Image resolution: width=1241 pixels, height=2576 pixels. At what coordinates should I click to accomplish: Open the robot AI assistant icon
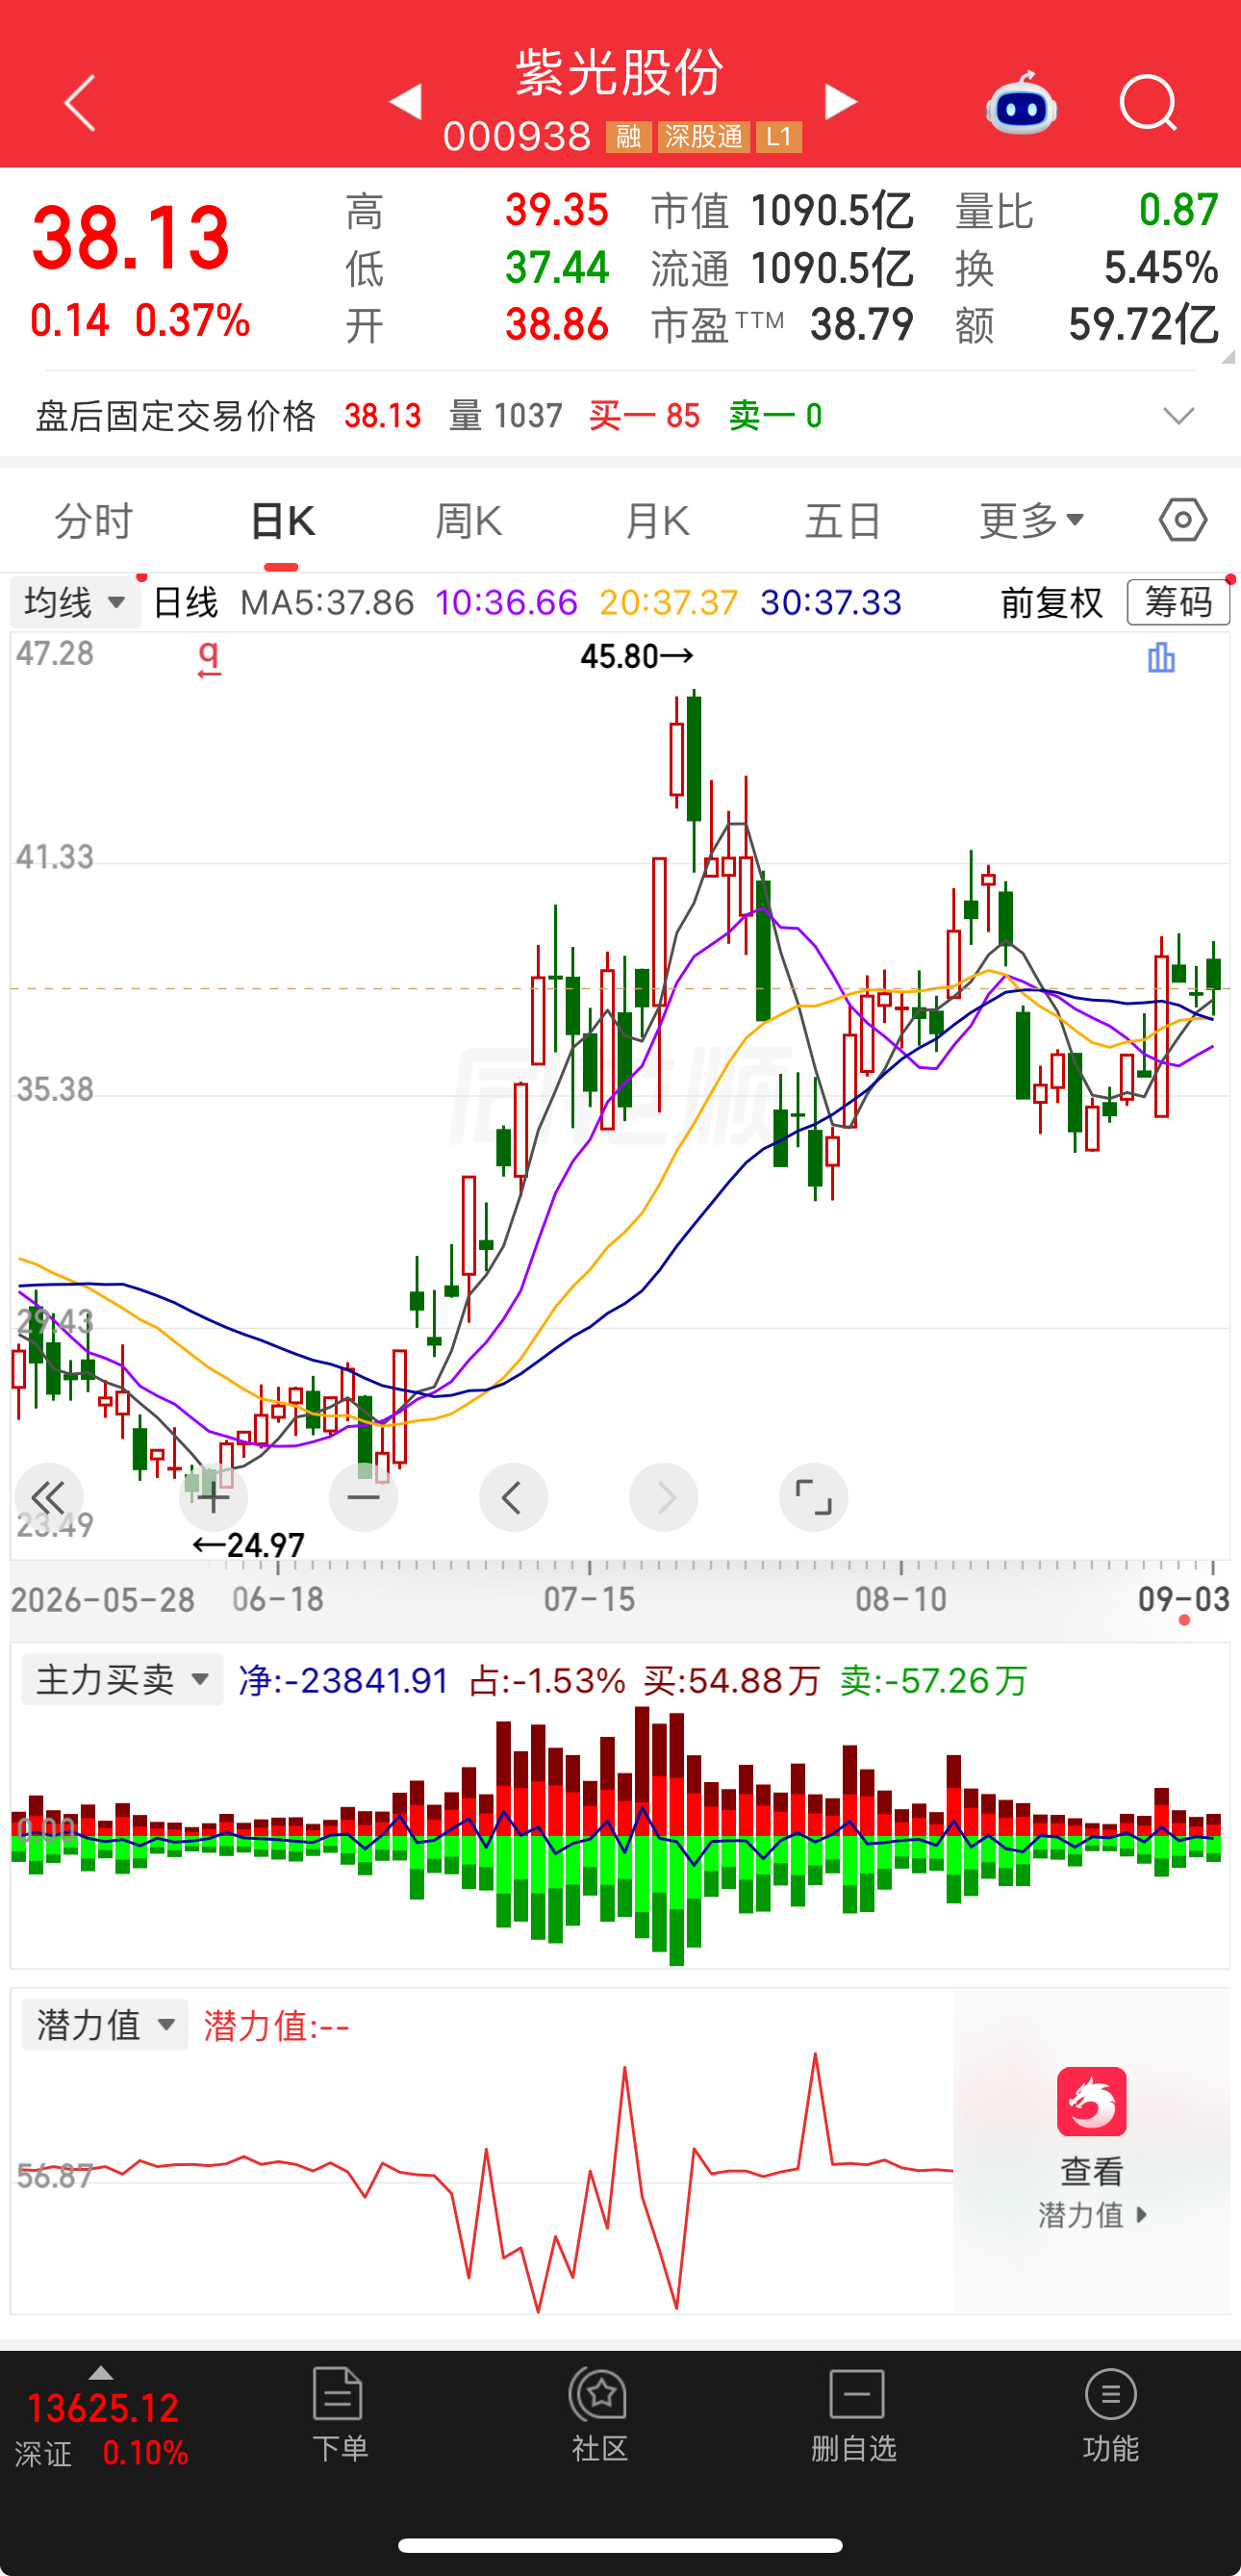coord(1021,104)
